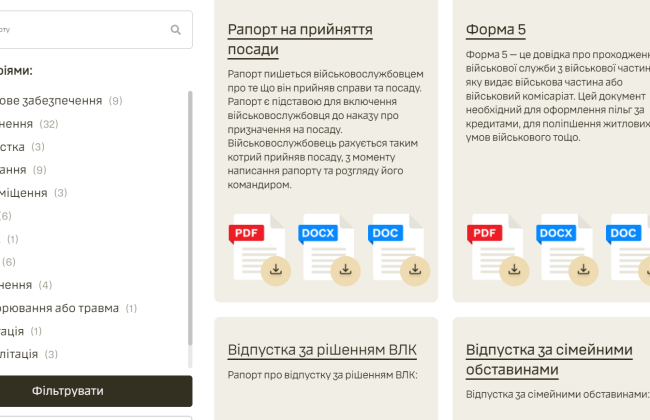
Task: Open the Рапорт на прийняття посади title link
Action: (300, 39)
